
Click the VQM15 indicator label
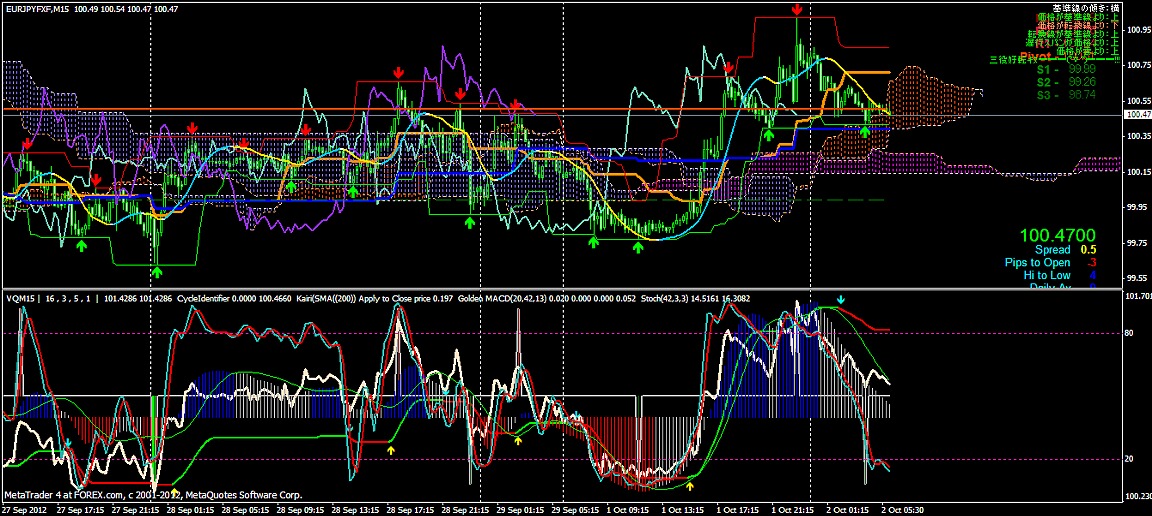(19, 298)
